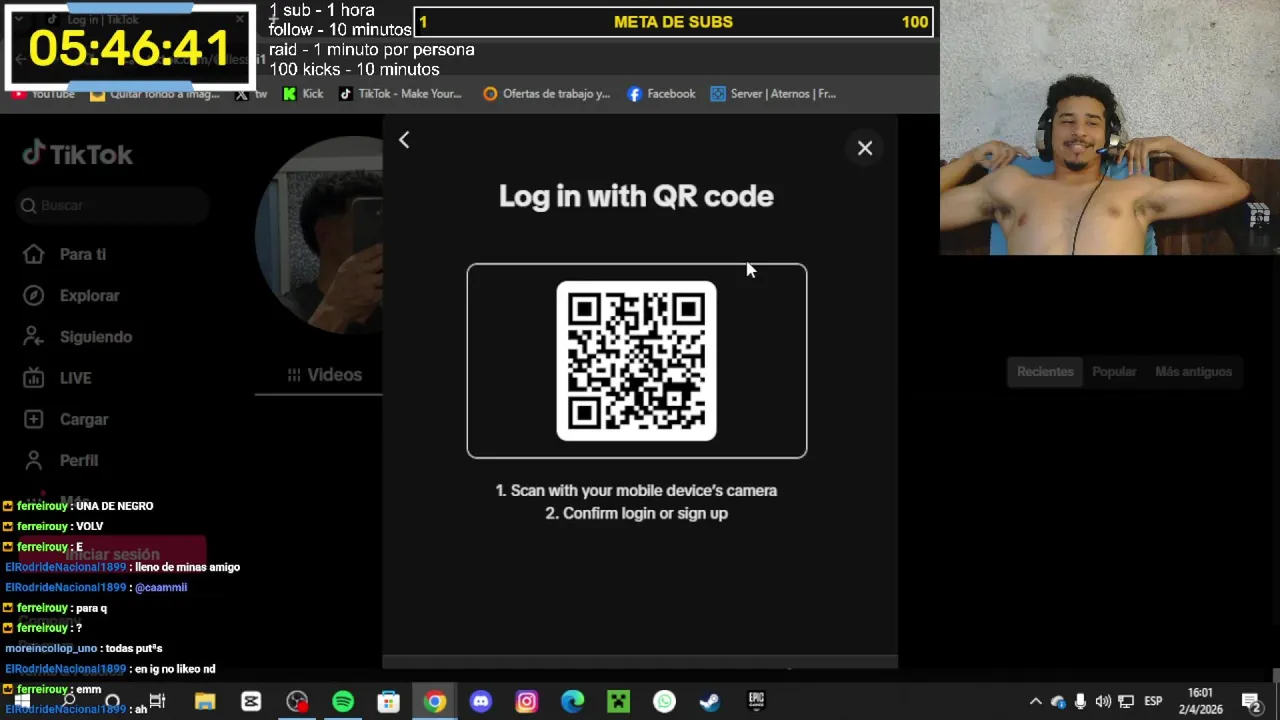Viewport: 1280px width, 720px height.
Task: Open the notification center icon
Action: (1251, 702)
